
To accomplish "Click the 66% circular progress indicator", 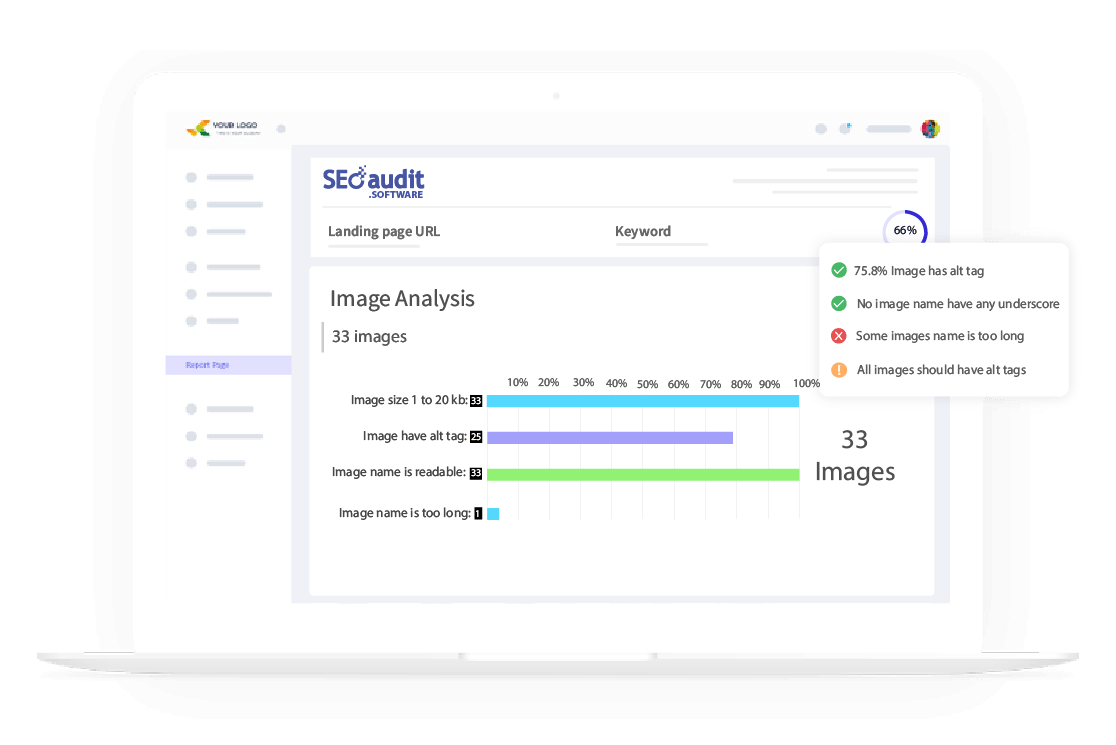I will (x=903, y=230).
